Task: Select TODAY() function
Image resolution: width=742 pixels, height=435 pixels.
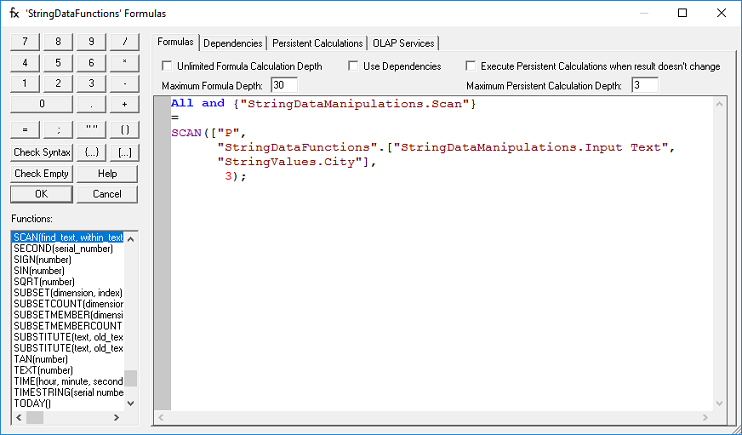Action: click(68, 404)
